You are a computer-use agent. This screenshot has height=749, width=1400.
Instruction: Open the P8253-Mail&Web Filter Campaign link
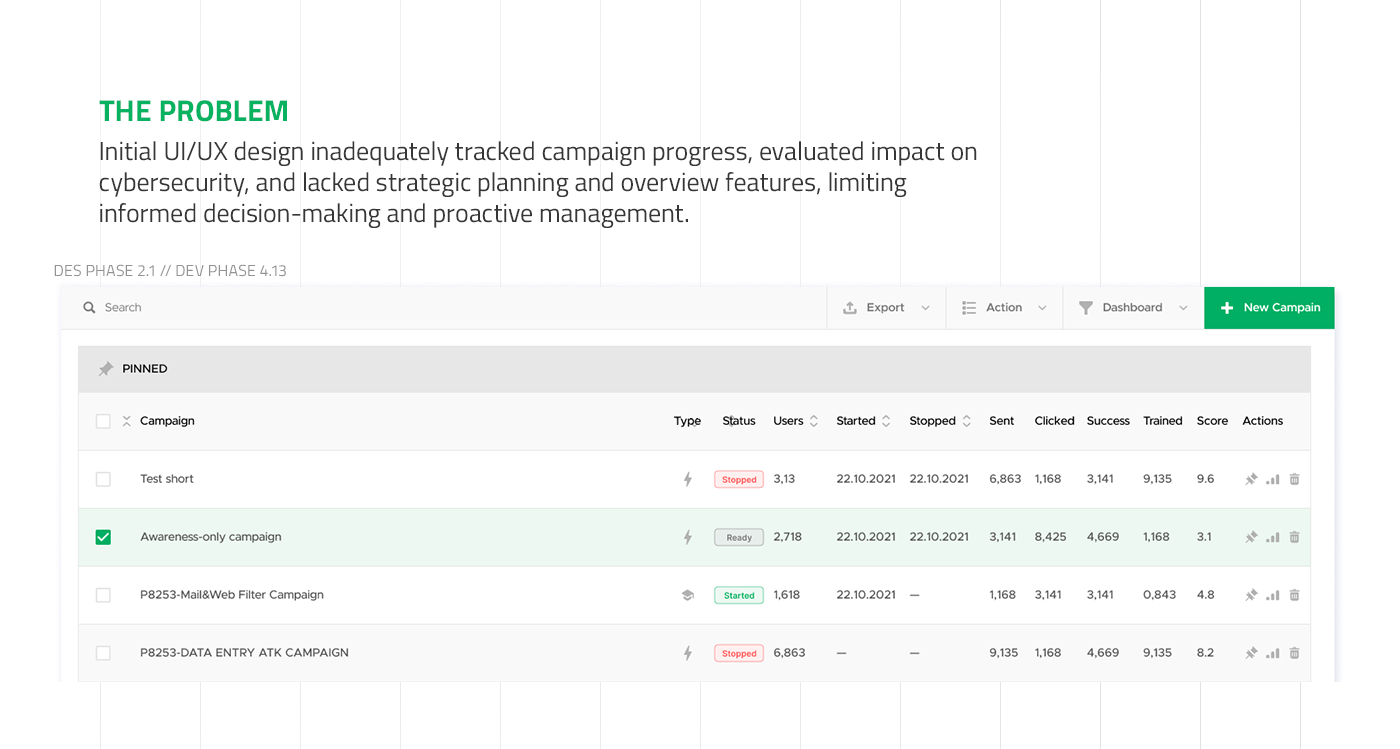click(x=232, y=595)
